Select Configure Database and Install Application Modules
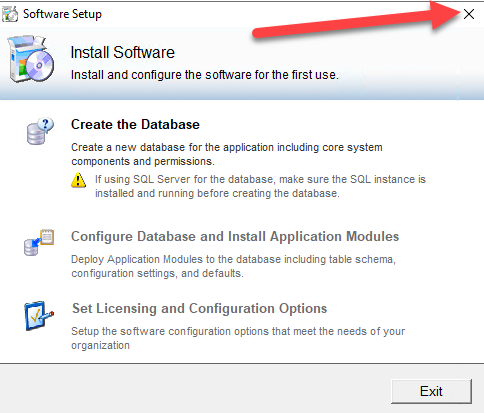Image resolution: width=484 pixels, height=413 pixels. [235, 236]
